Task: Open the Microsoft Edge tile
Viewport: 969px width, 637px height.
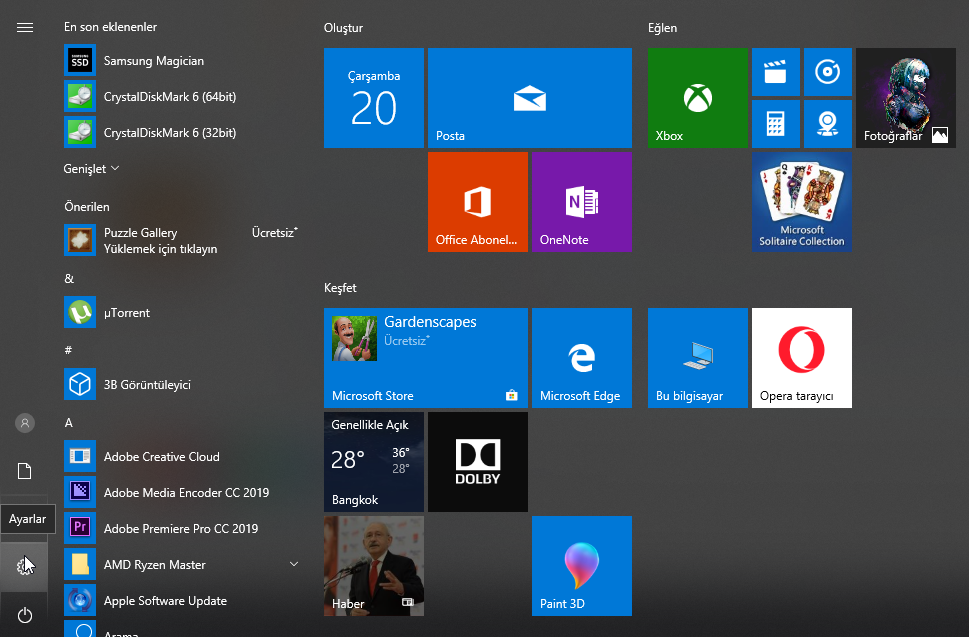Action: coord(582,358)
